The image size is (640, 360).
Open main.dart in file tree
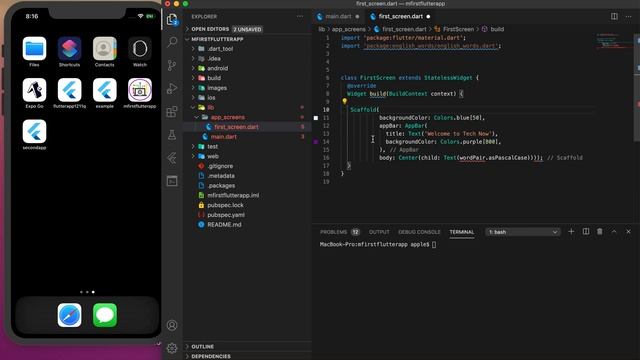247,137
